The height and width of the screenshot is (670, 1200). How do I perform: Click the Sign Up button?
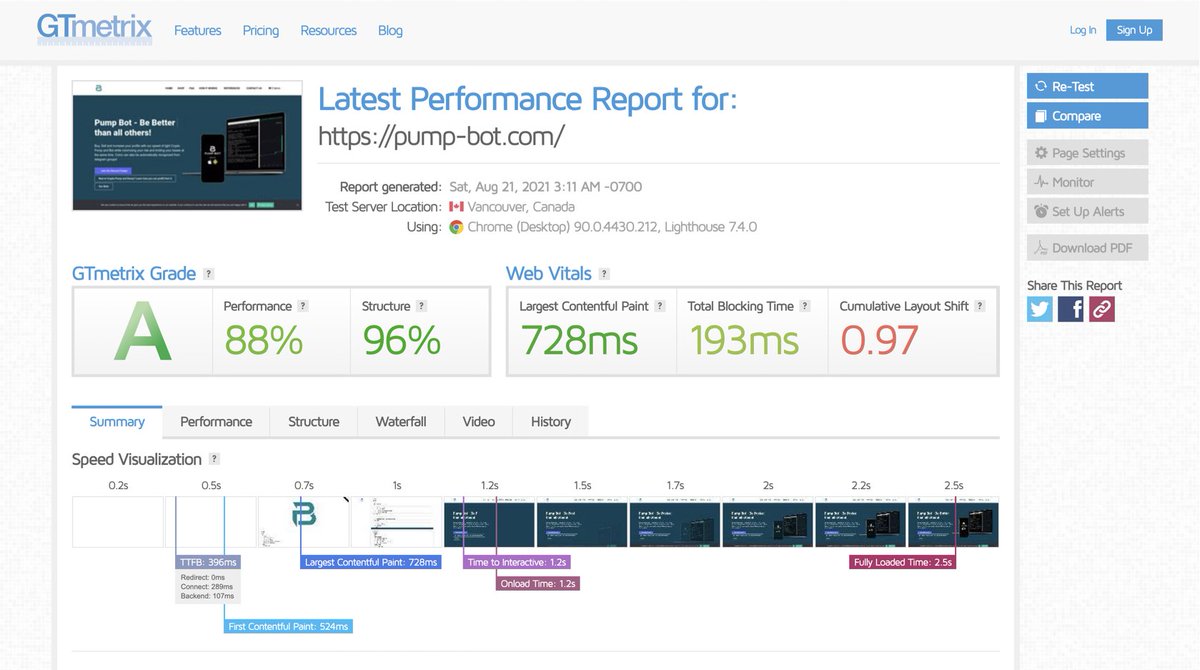point(1134,30)
